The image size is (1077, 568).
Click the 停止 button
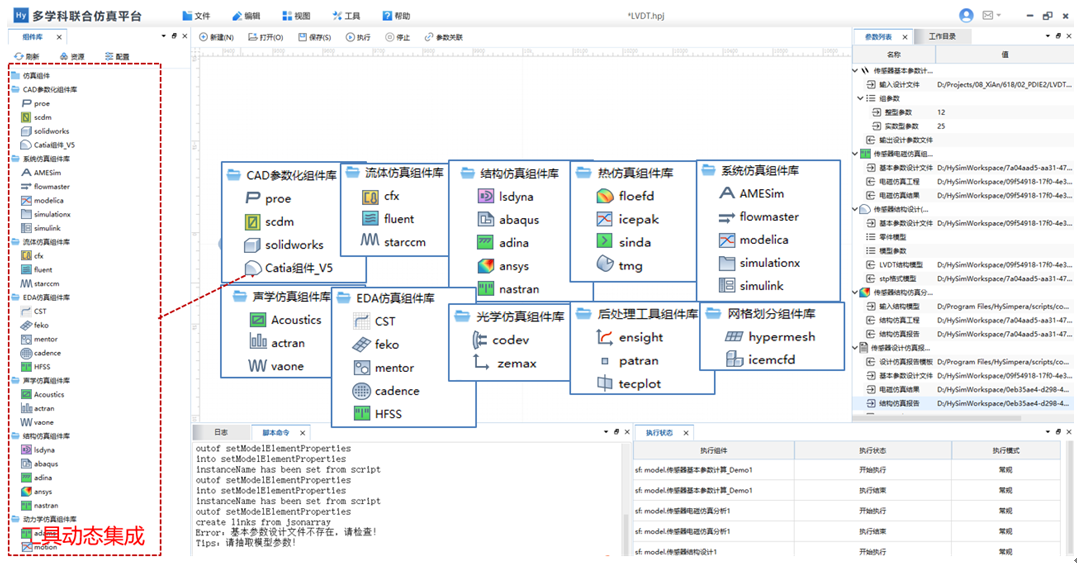[398, 37]
